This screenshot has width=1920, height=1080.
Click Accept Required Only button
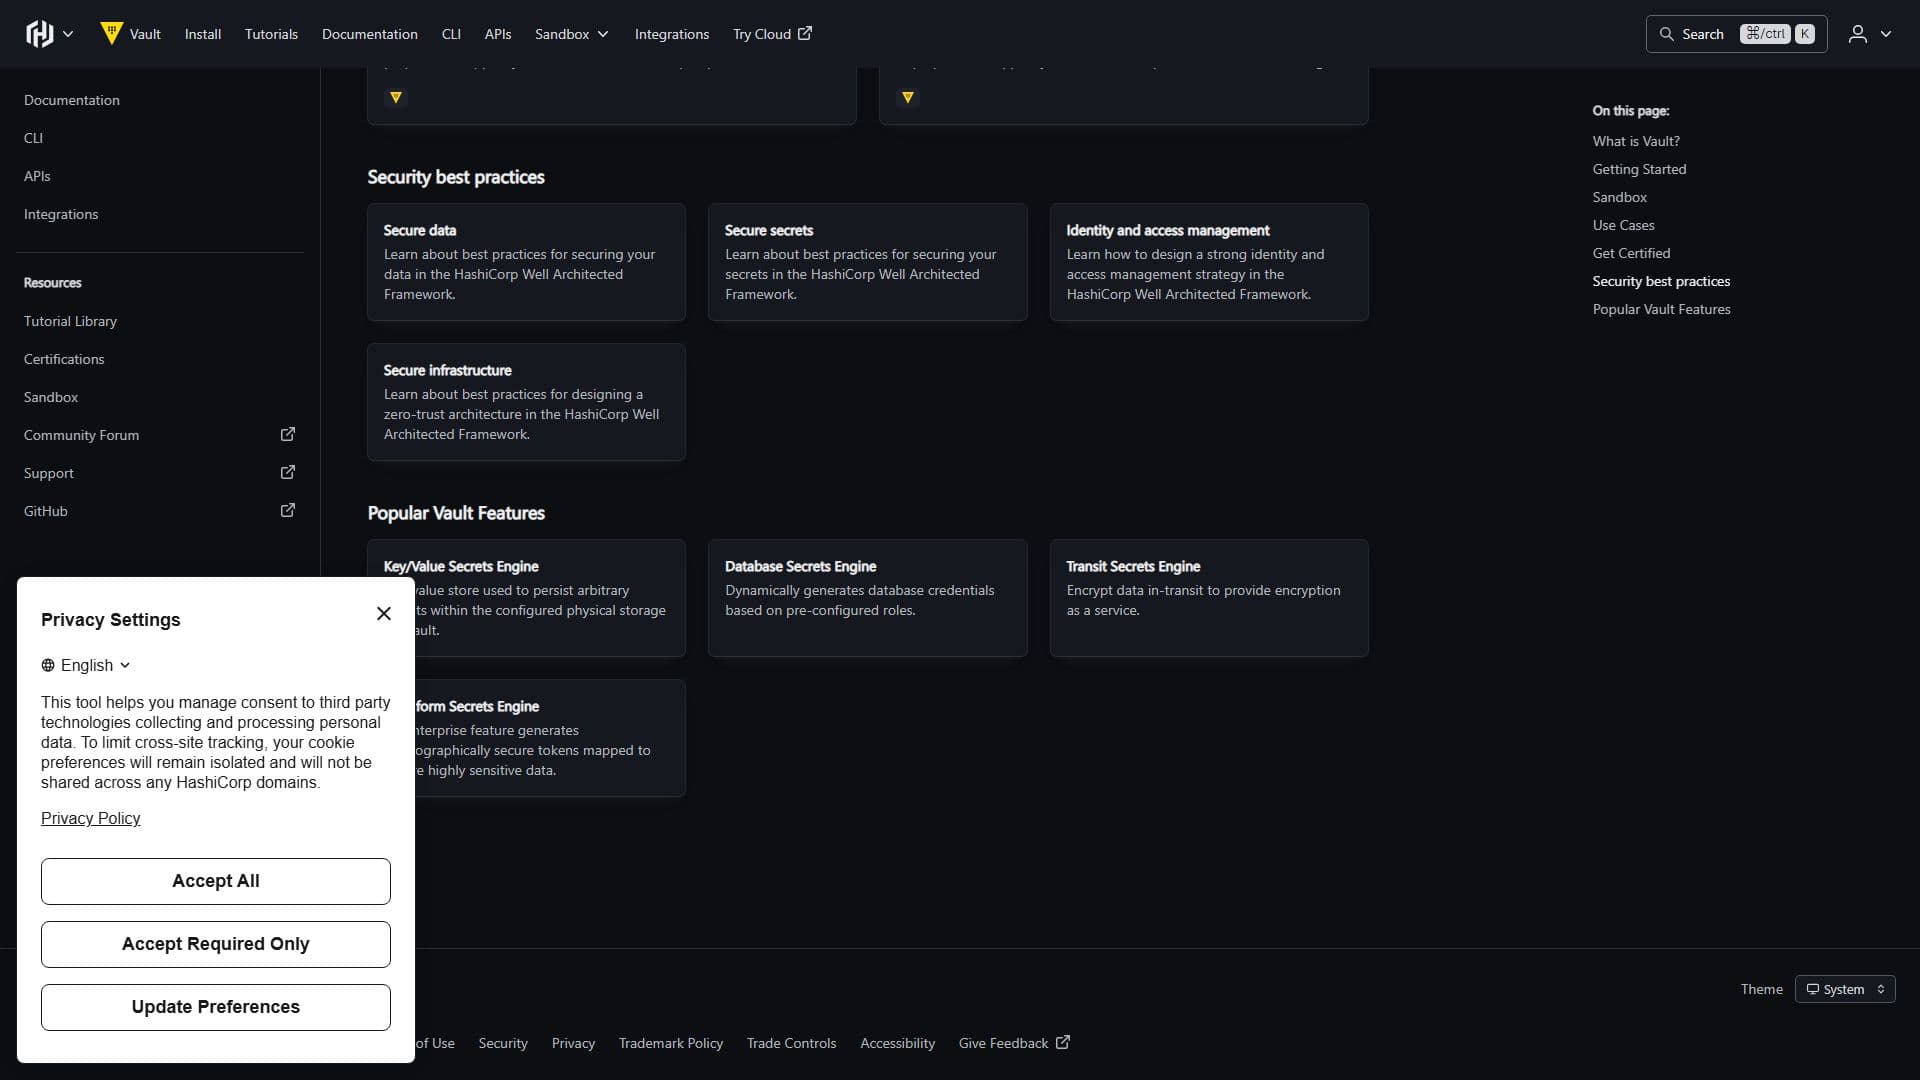216,944
